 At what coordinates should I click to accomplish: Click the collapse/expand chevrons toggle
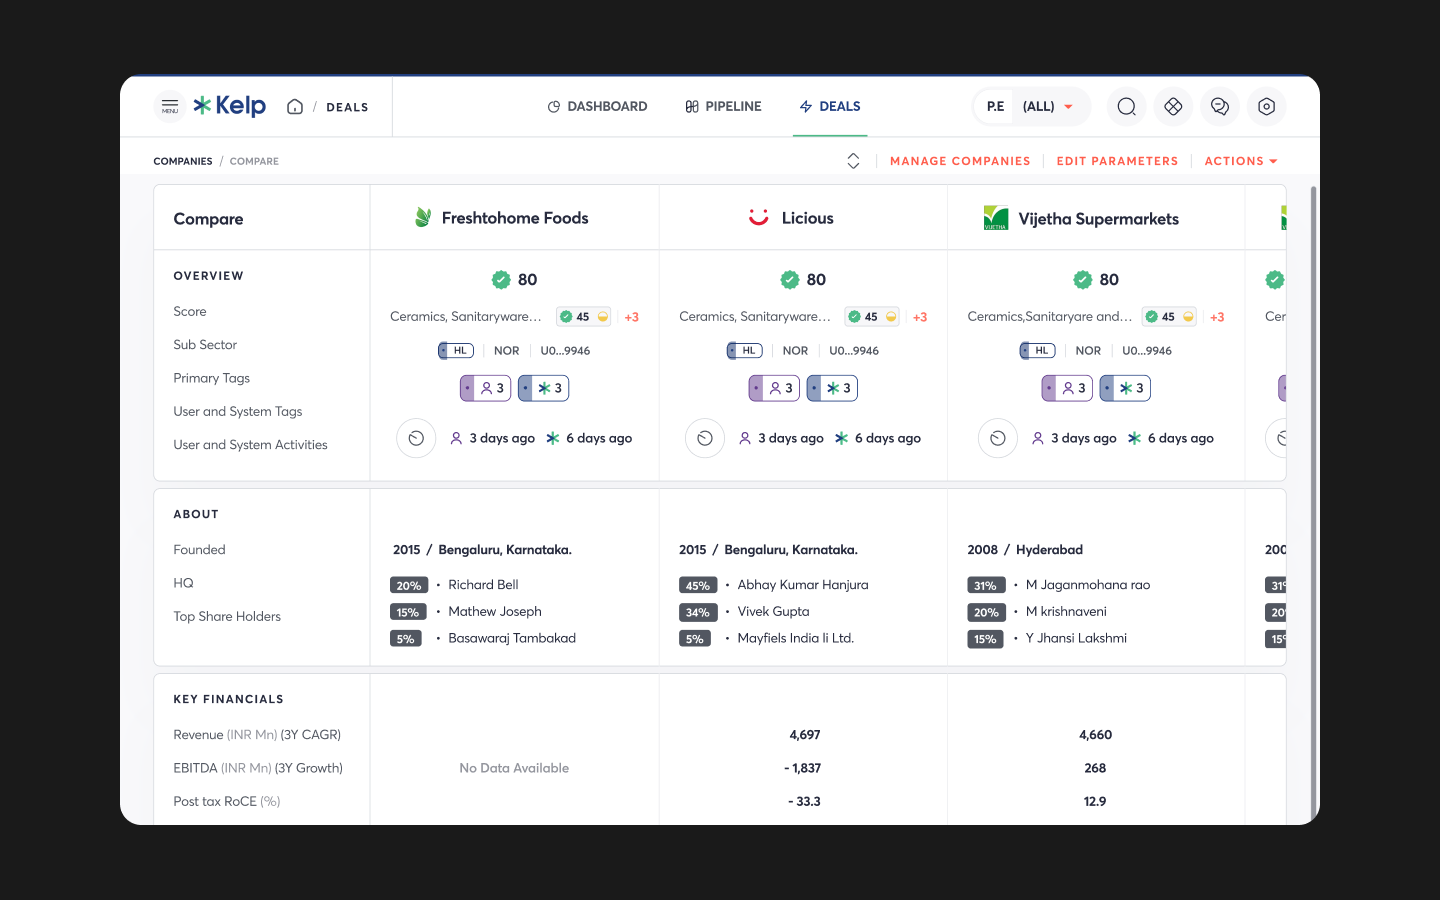click(853, 161)
